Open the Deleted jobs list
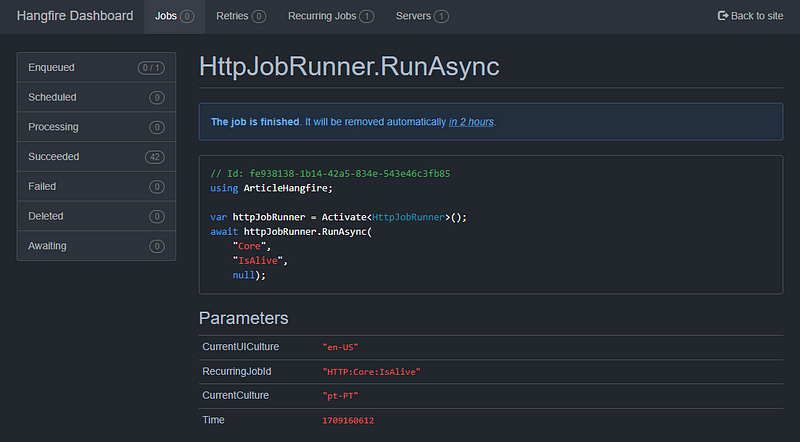The width and height of the screenshot is (800, 442). 96,216
